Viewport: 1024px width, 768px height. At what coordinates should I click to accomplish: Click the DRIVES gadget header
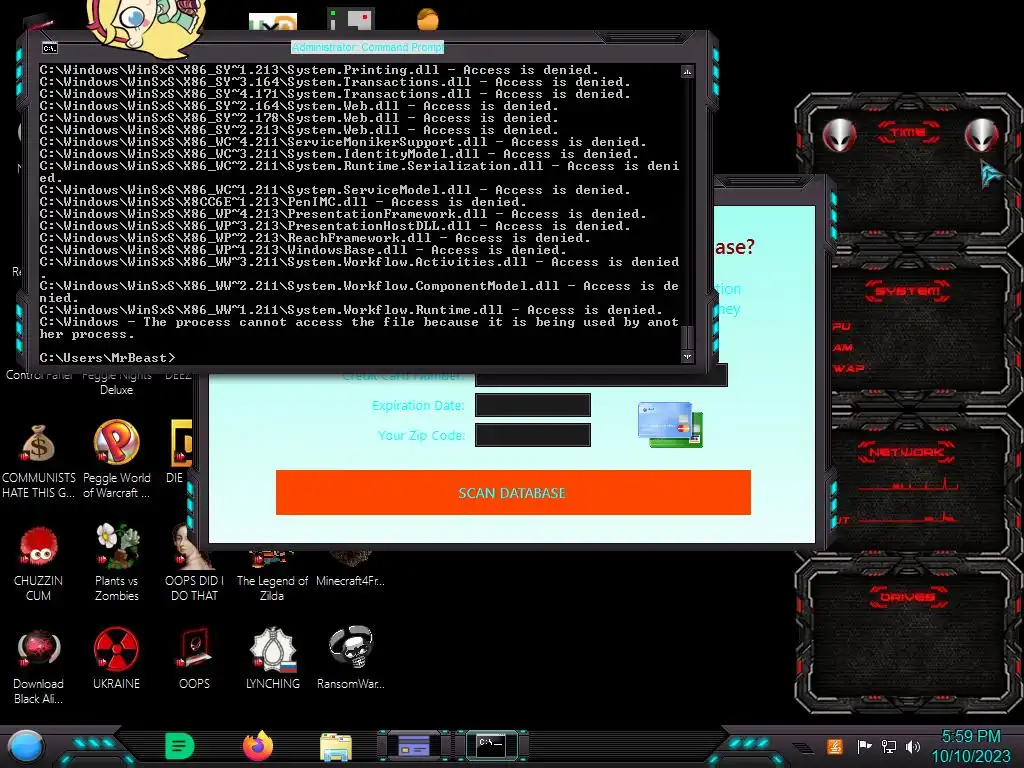pos(906,596)
